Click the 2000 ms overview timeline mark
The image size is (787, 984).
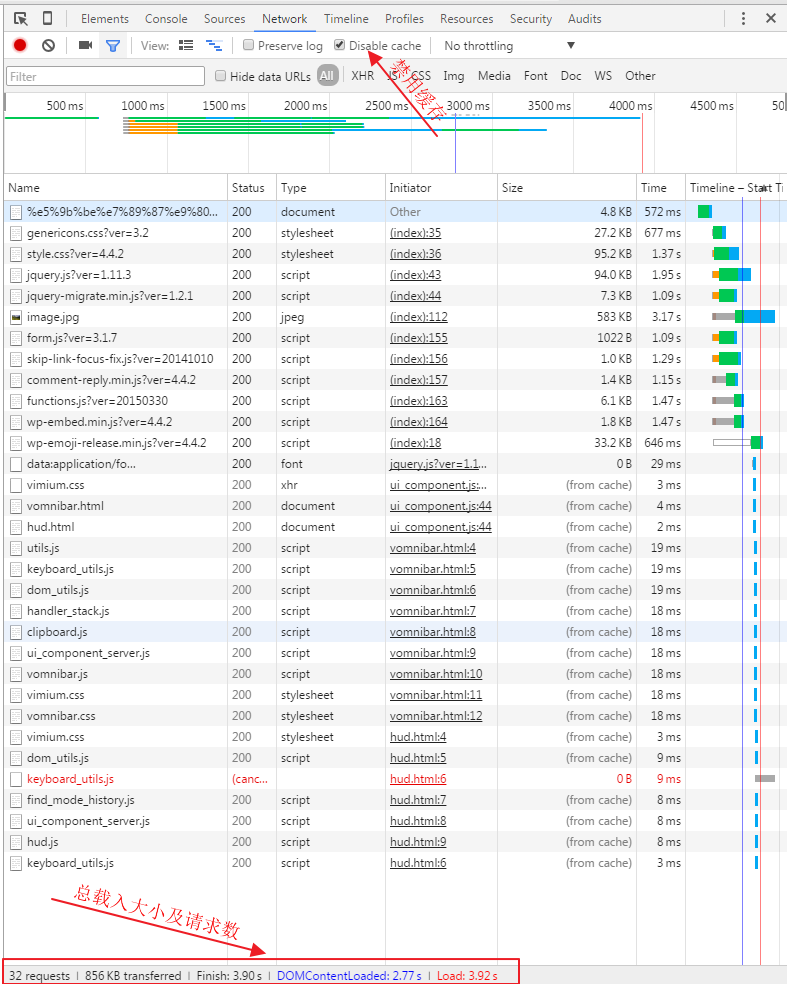[305, 105]
